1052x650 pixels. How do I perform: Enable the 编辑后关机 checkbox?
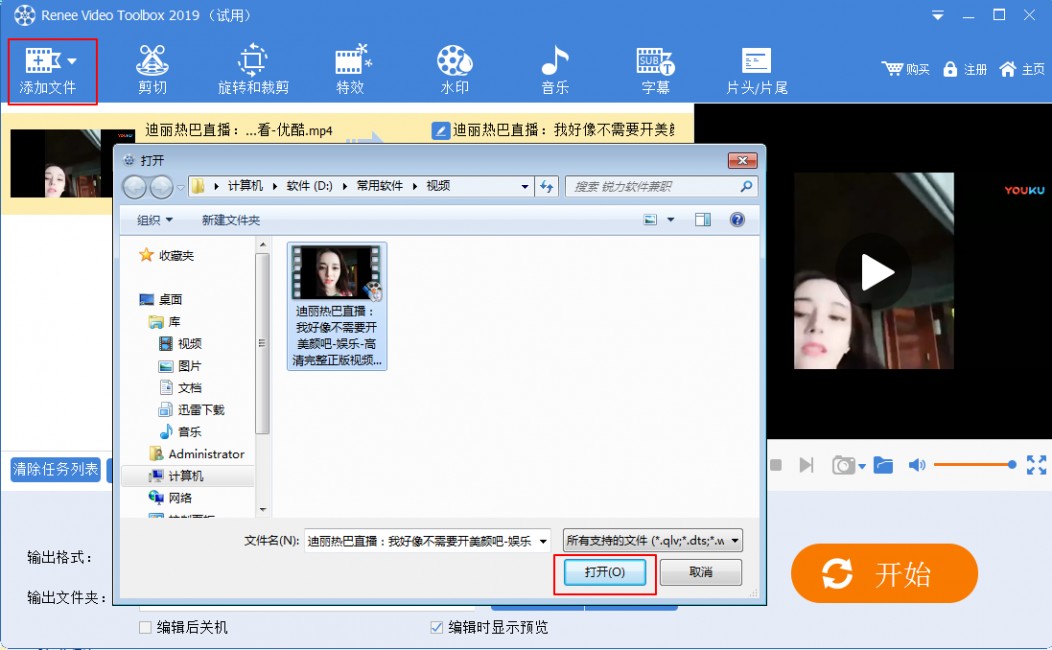tap(145, 627)
